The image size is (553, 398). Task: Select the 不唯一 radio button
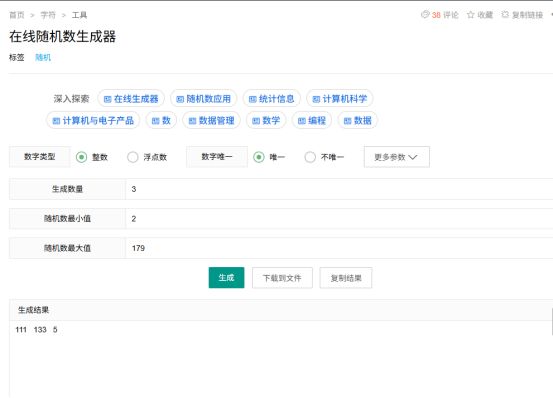coord(310,157)
